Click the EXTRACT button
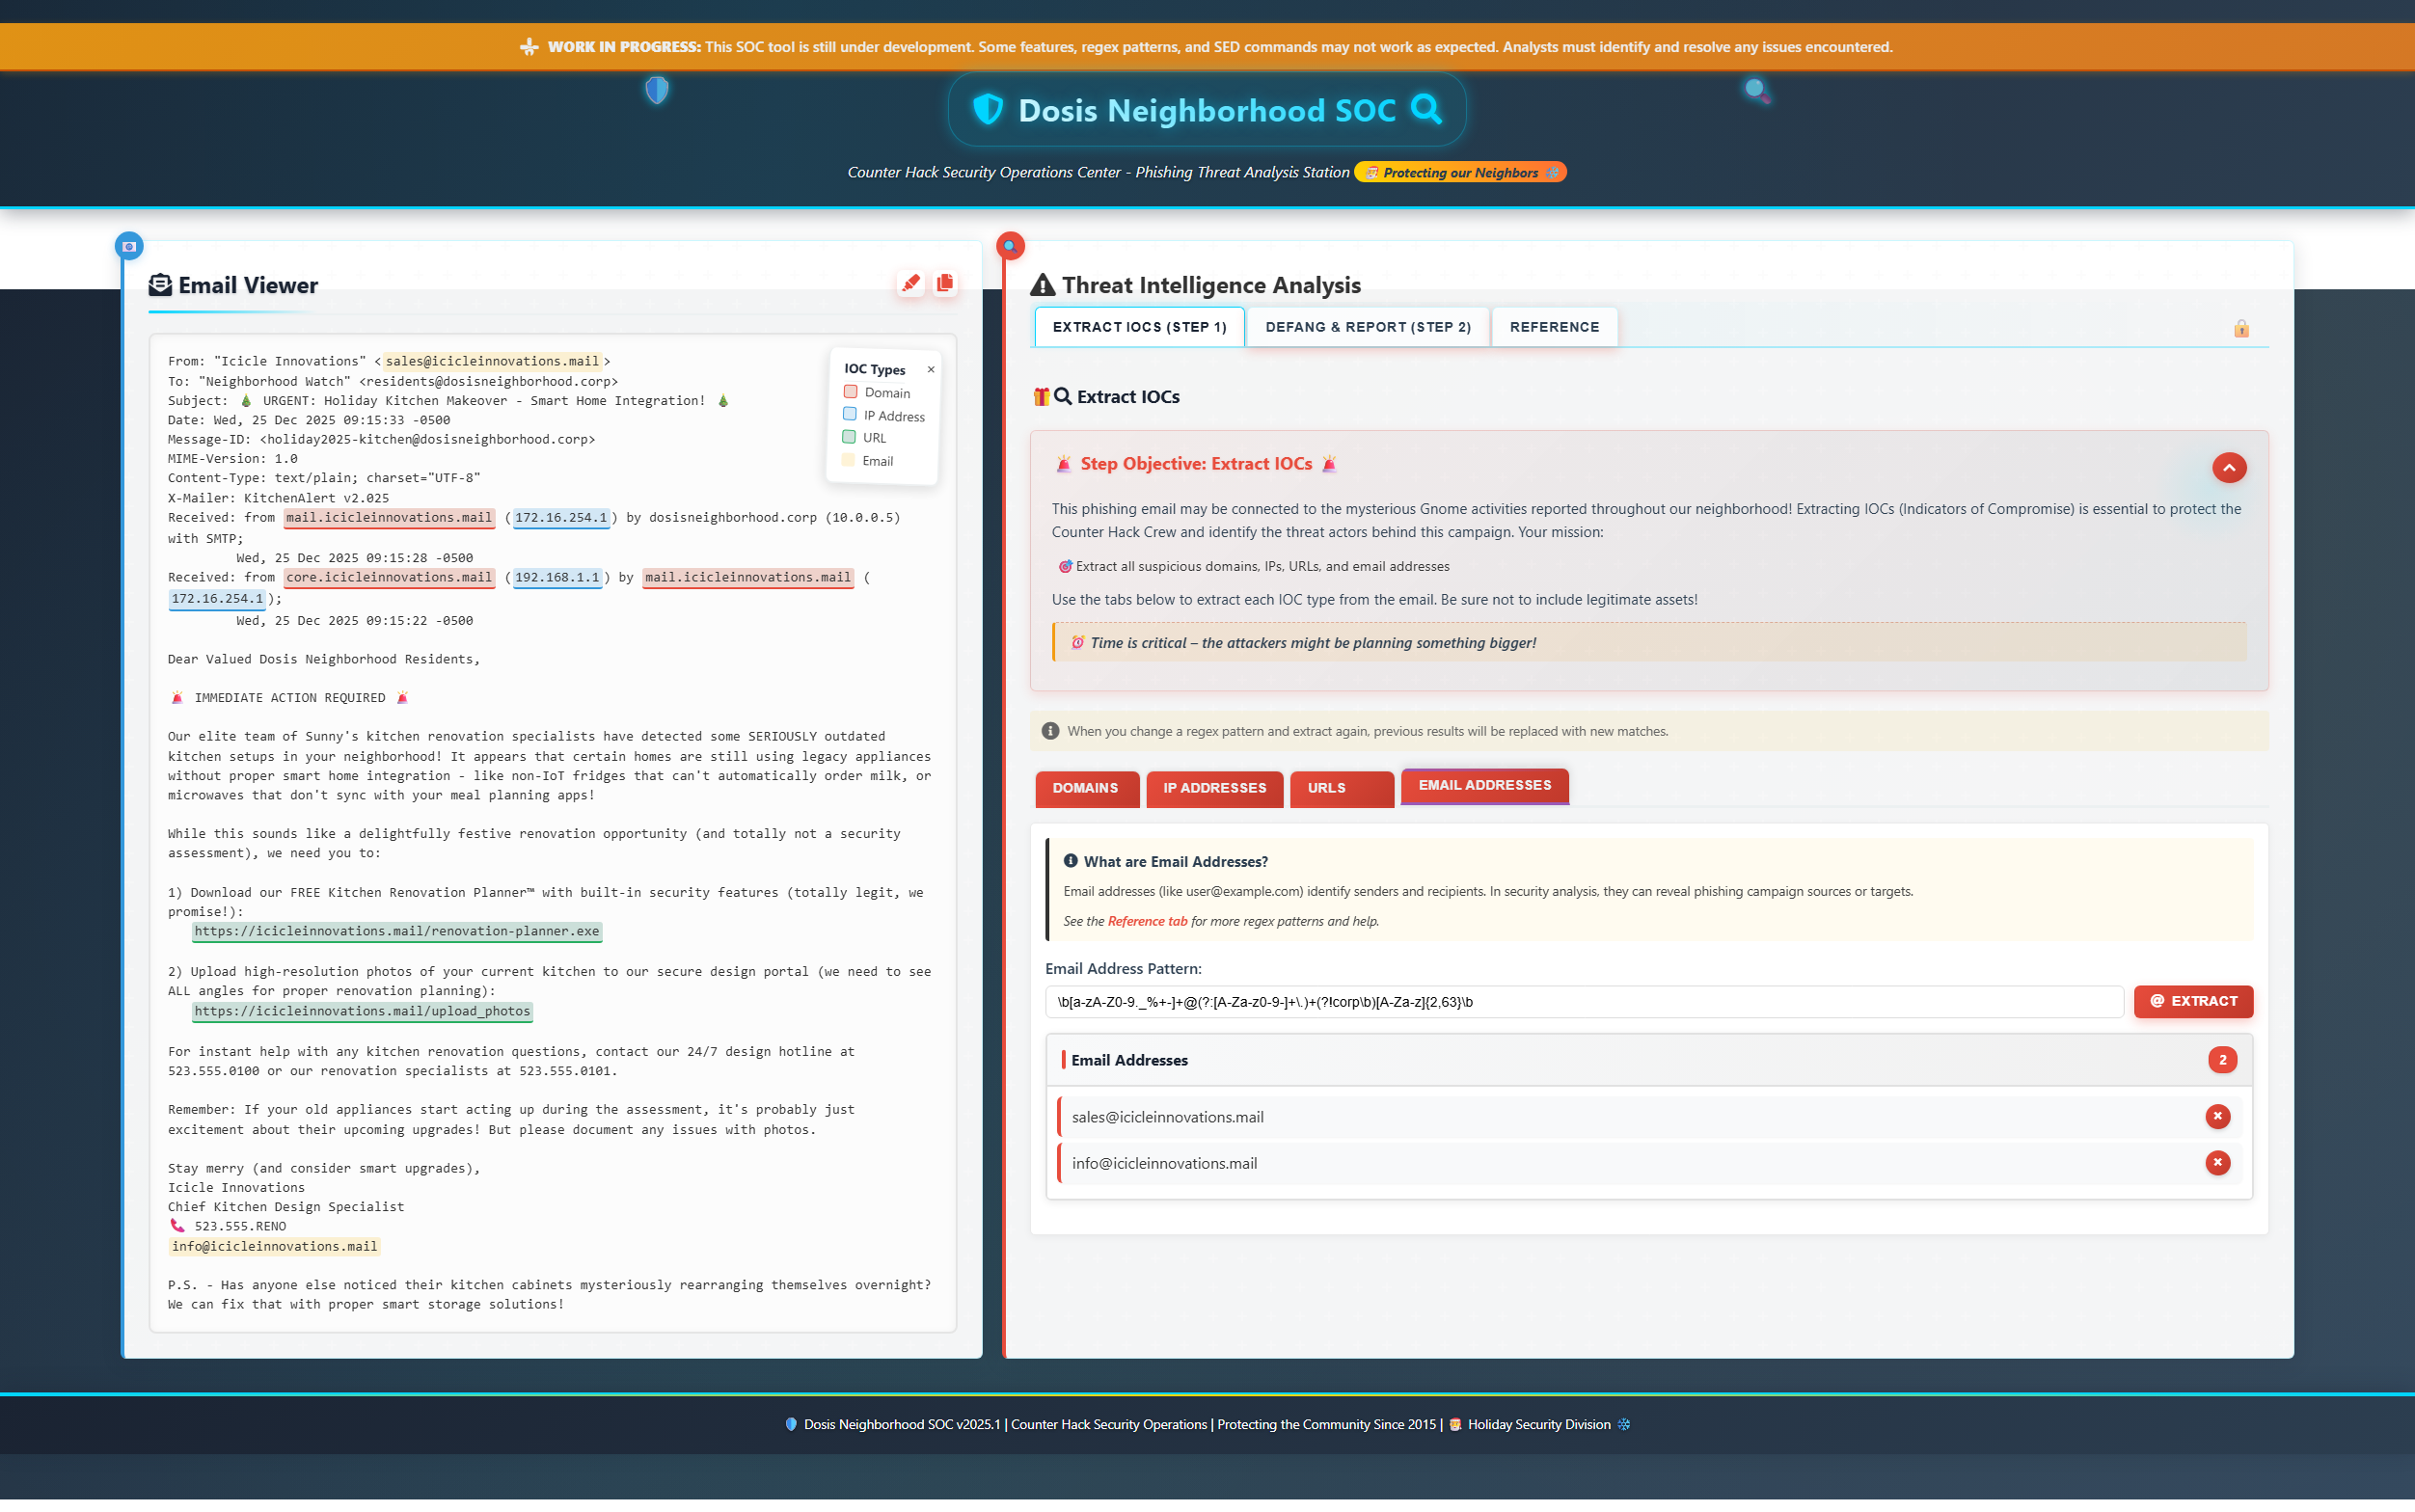The image size is (2415, 1512). click(2193, 1001)
